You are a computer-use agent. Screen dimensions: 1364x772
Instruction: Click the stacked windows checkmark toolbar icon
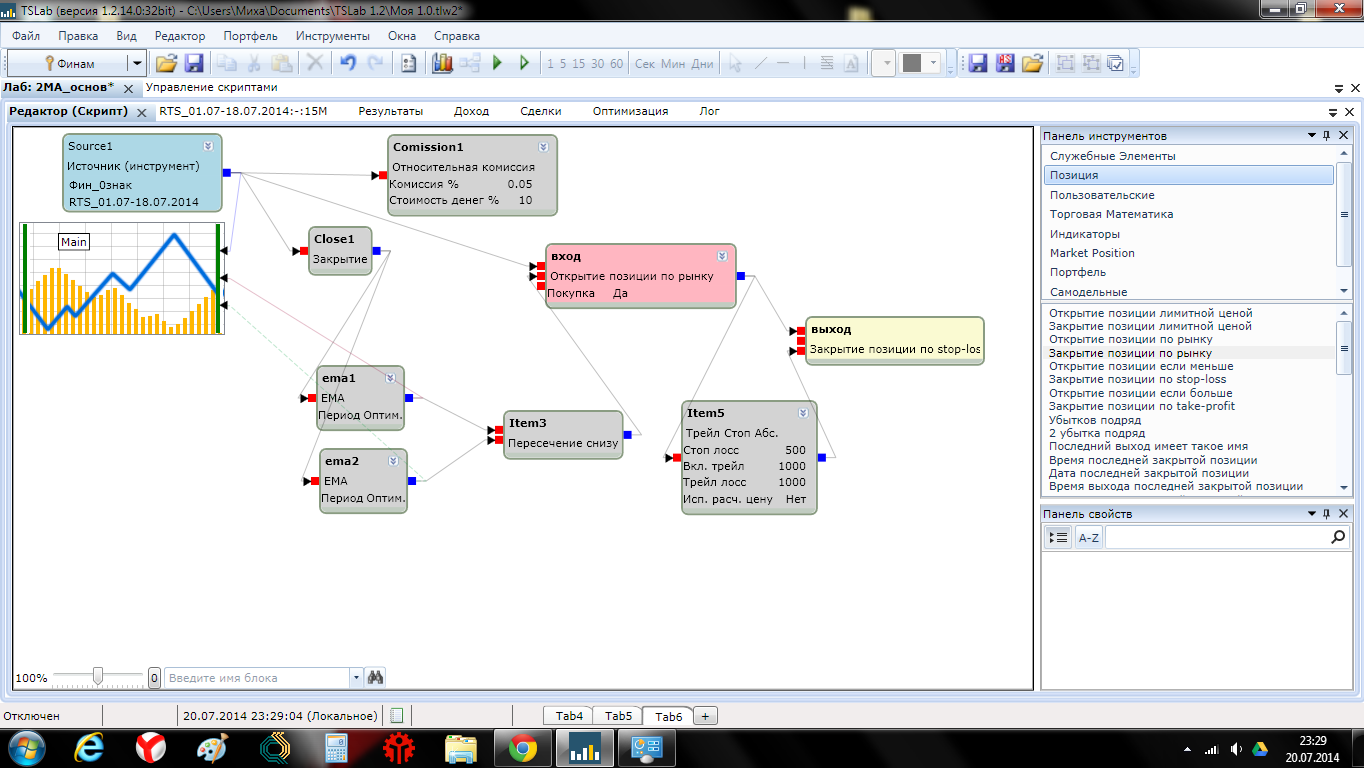[x=1116, y=63]
